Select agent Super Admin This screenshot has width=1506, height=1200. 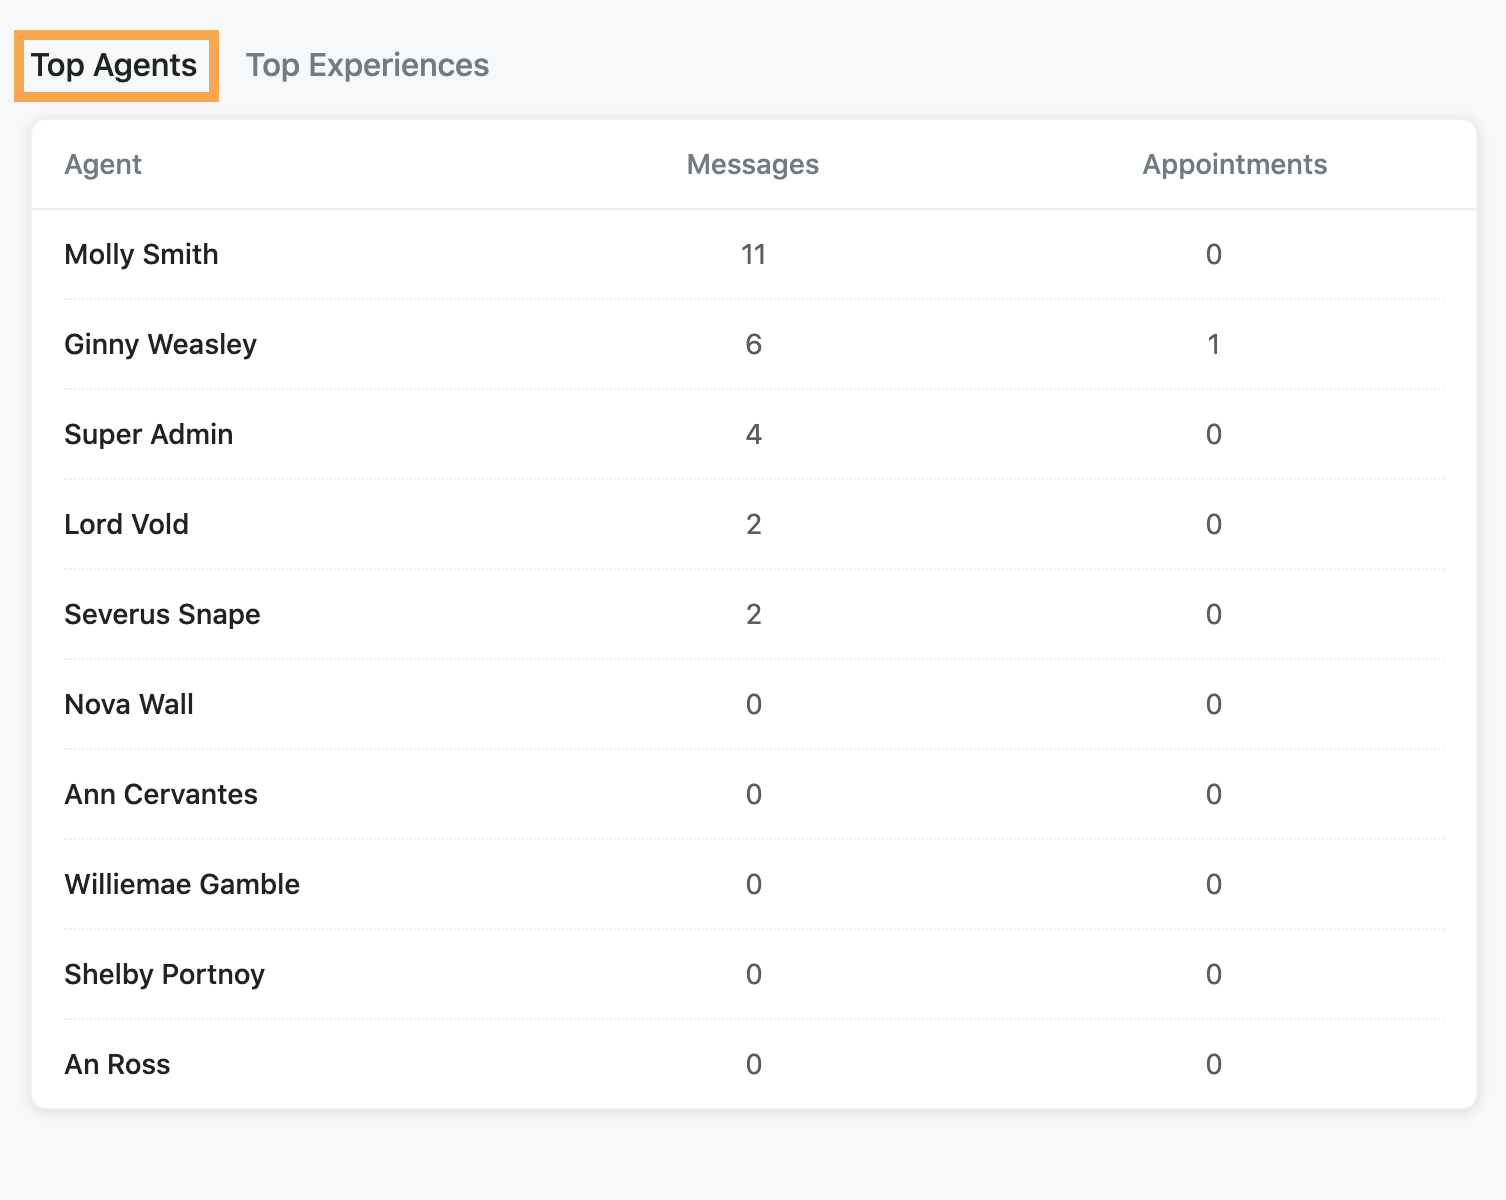pos(148,434)
